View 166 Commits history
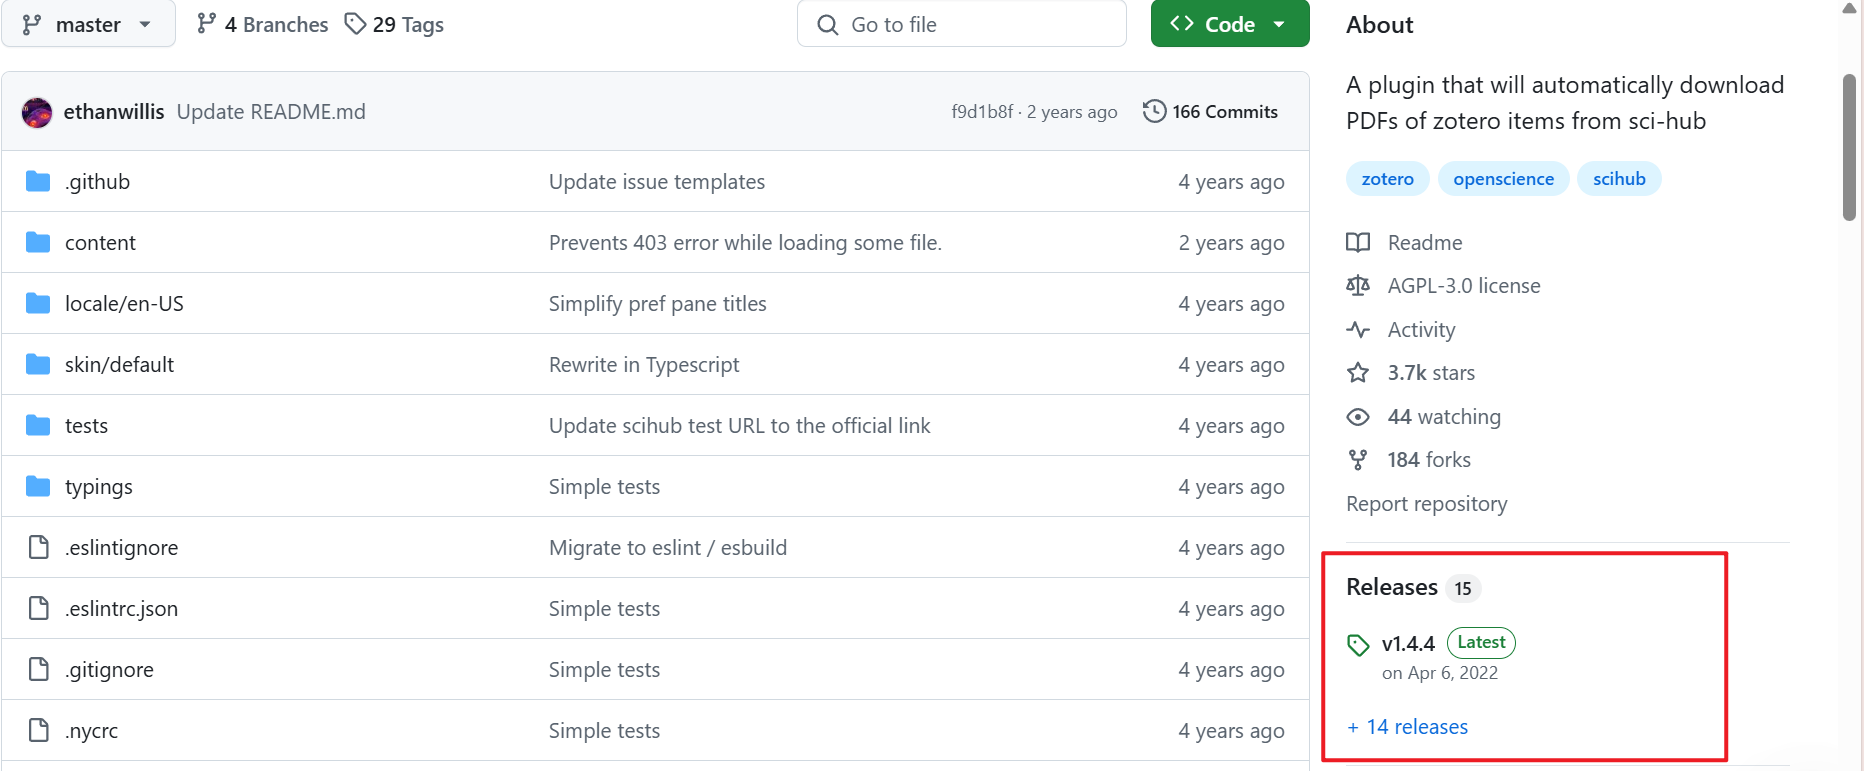 pyautogui.click(x=1210, y=112)
